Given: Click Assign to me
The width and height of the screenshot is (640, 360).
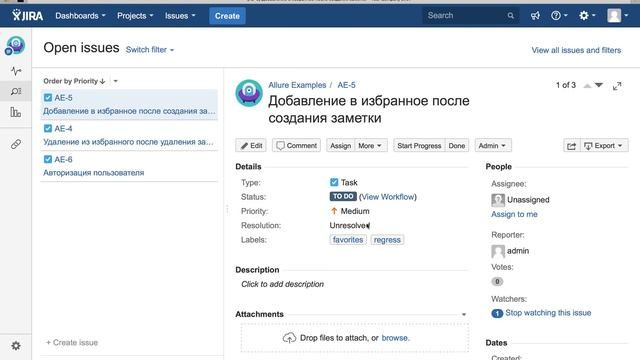Looking at the screenshot, I should tap(514, 214).
